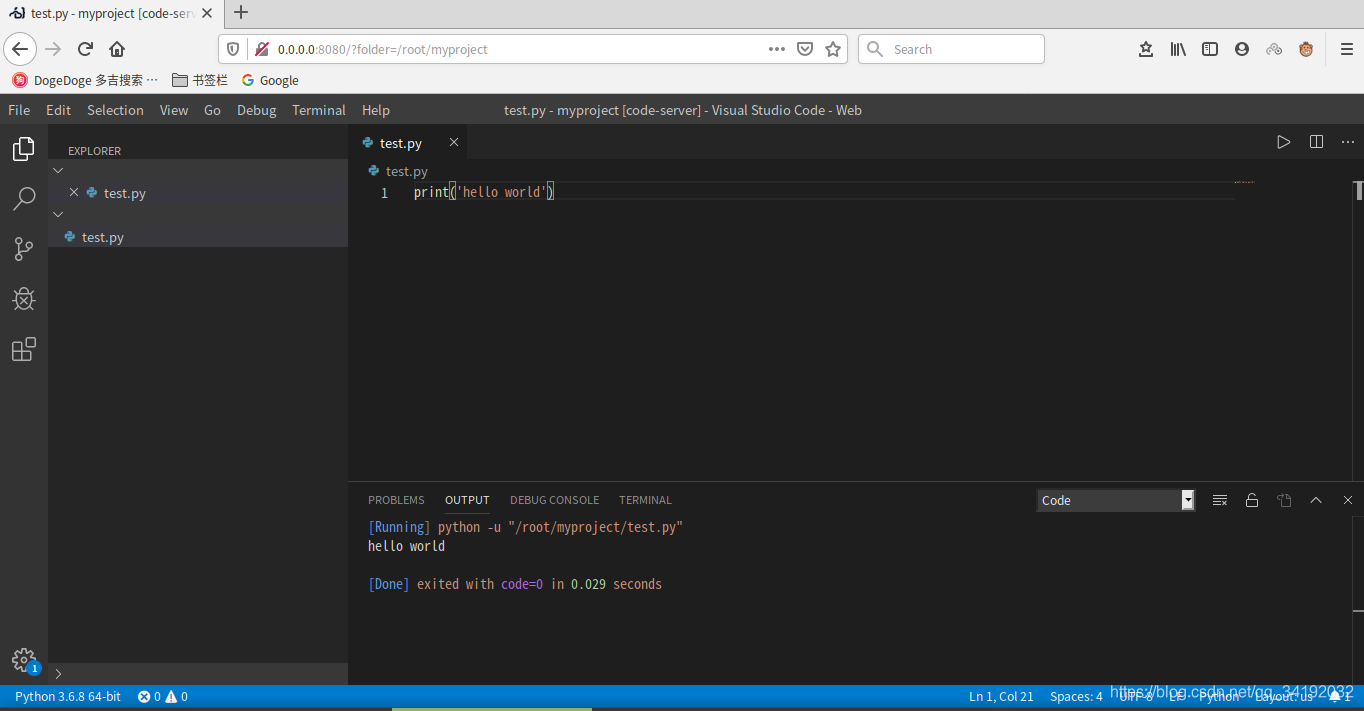This screenshot has width=1364, height=711.
Task: Open the Firefox library icon
Action: (x=1178, y=49)
